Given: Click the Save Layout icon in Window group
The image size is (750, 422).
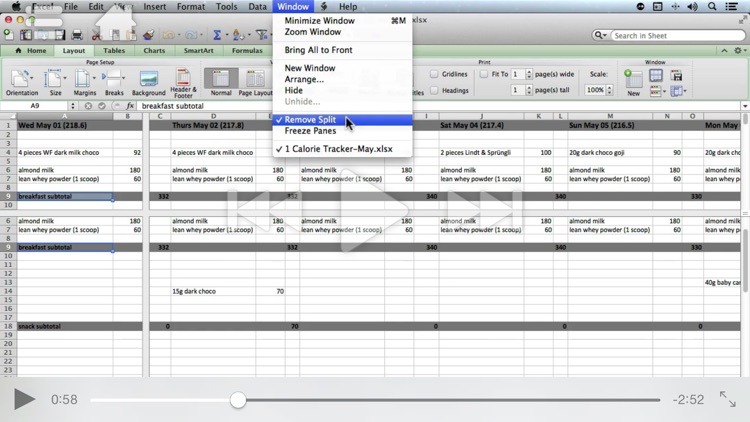Looking at the screenshot, I should point(676,75).
